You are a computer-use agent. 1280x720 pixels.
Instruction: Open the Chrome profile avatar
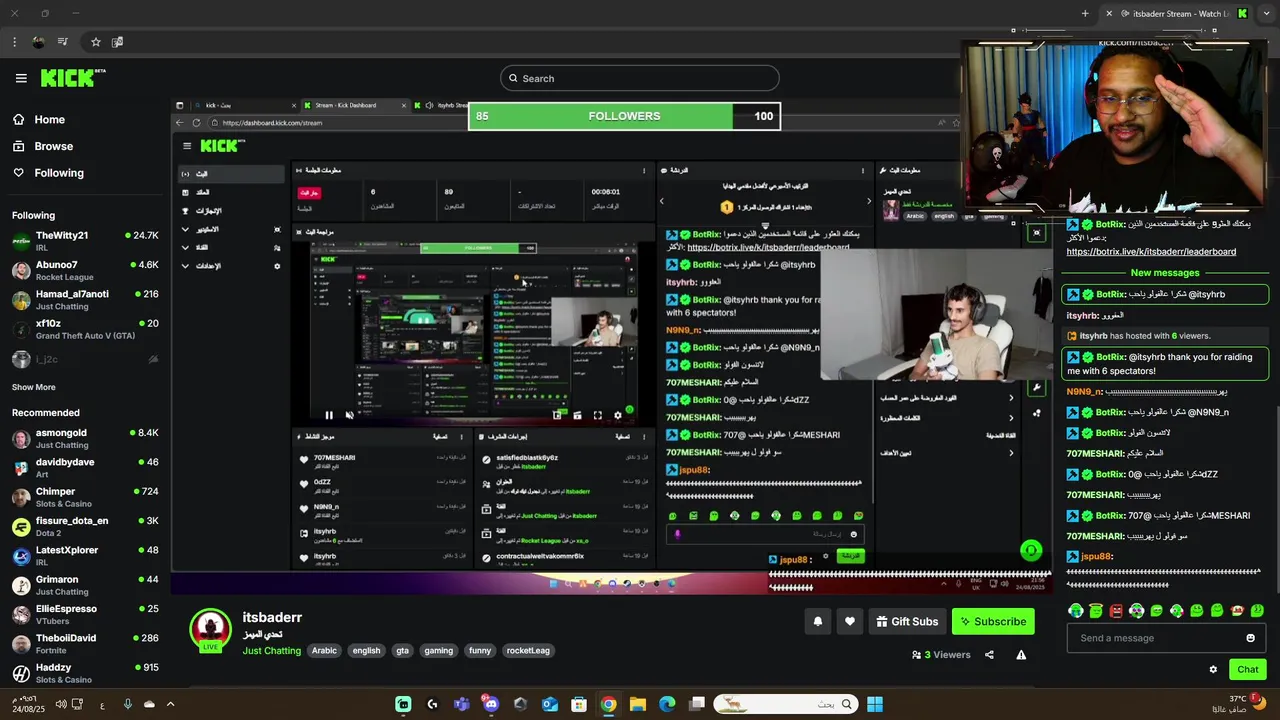[x=38, y=42]
